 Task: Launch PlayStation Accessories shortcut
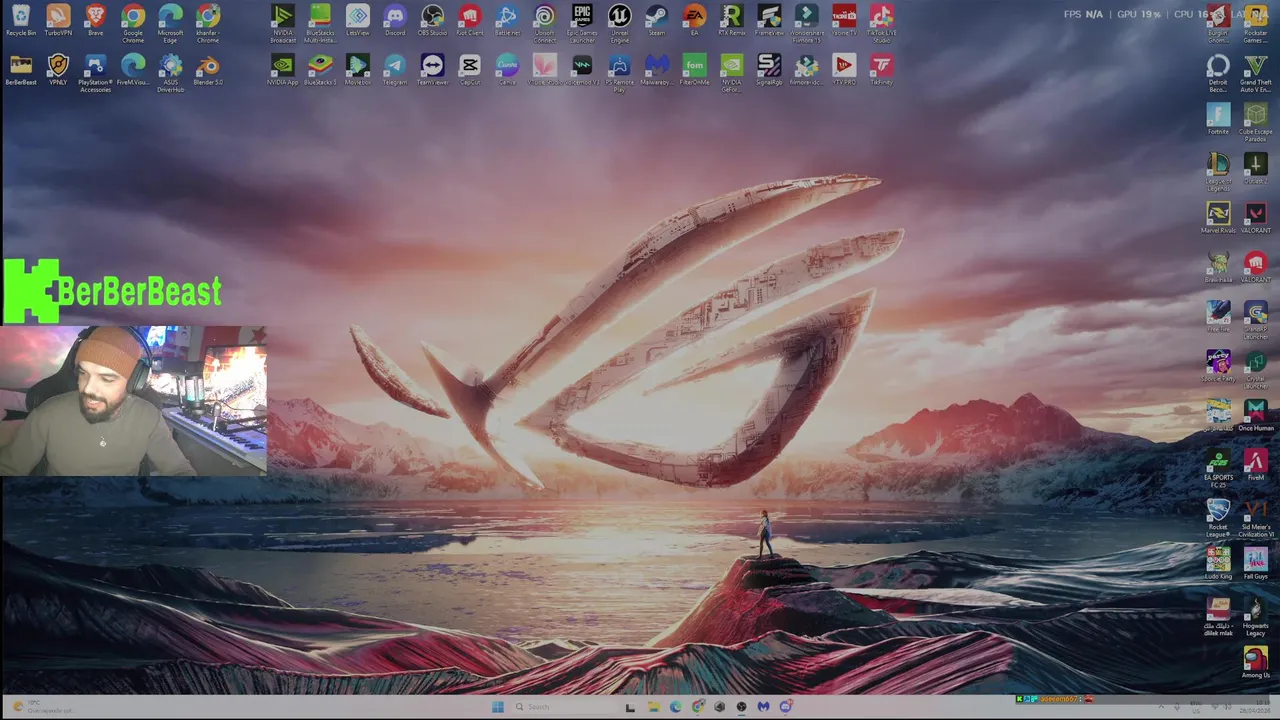click(x=96, y=74)
